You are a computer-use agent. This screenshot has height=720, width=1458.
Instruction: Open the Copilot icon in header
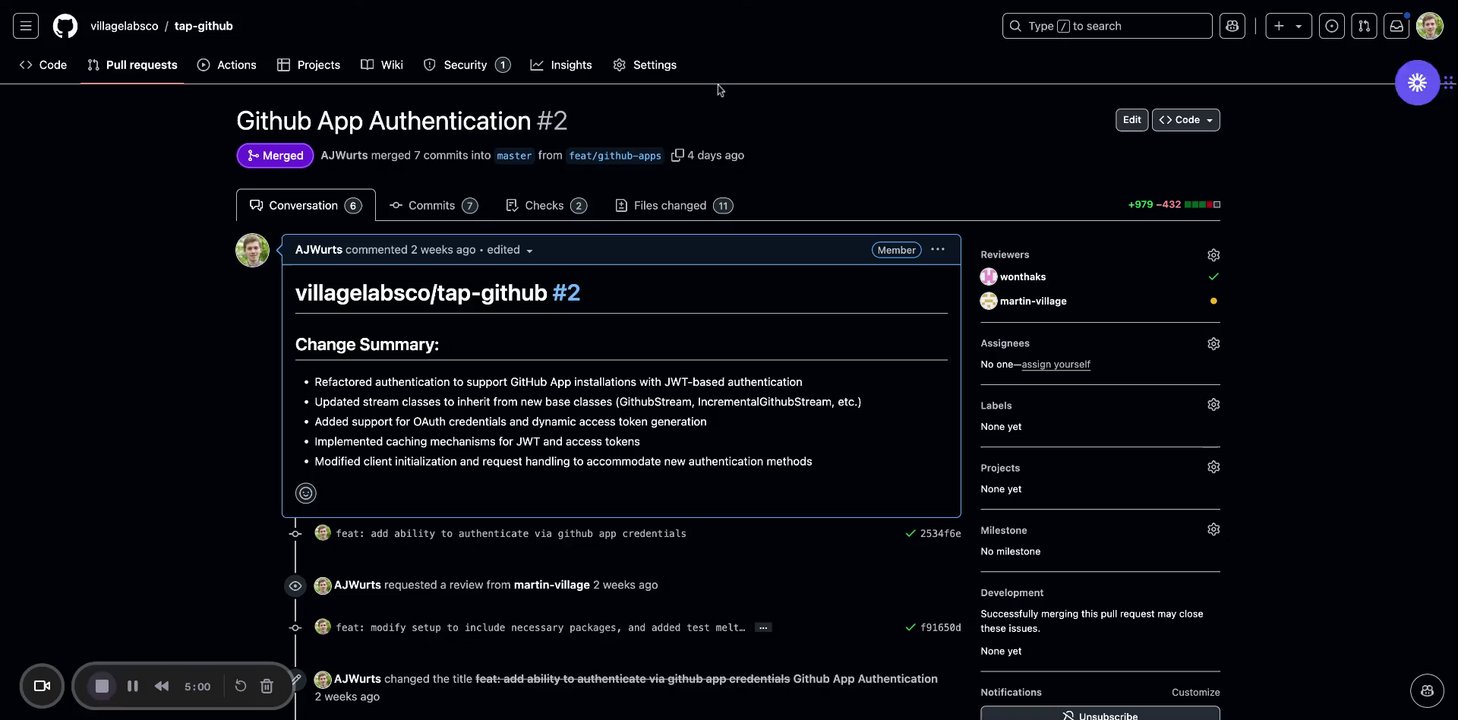pos(1232,26)
